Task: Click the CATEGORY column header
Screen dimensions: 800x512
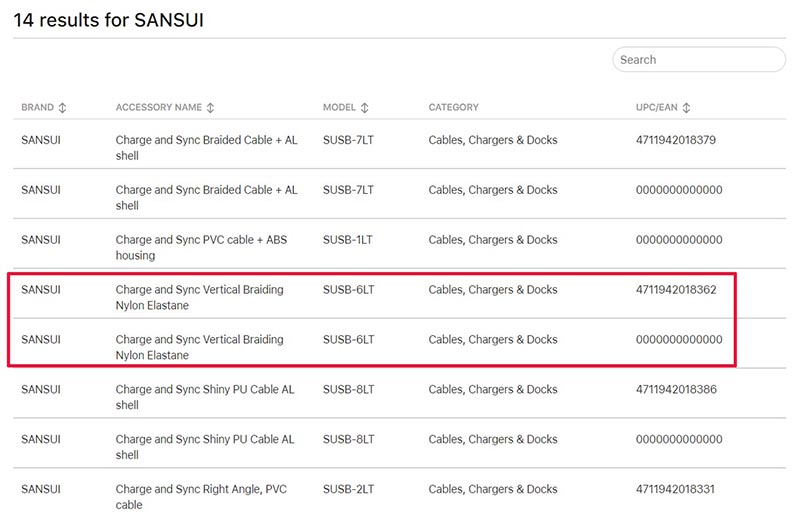Action: [x=454, y=108]
